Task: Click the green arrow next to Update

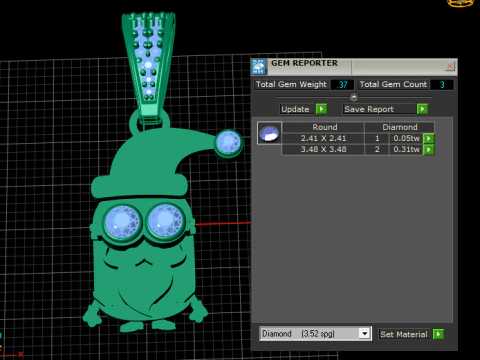Action: pyautogui.click(x=322, y=109)
